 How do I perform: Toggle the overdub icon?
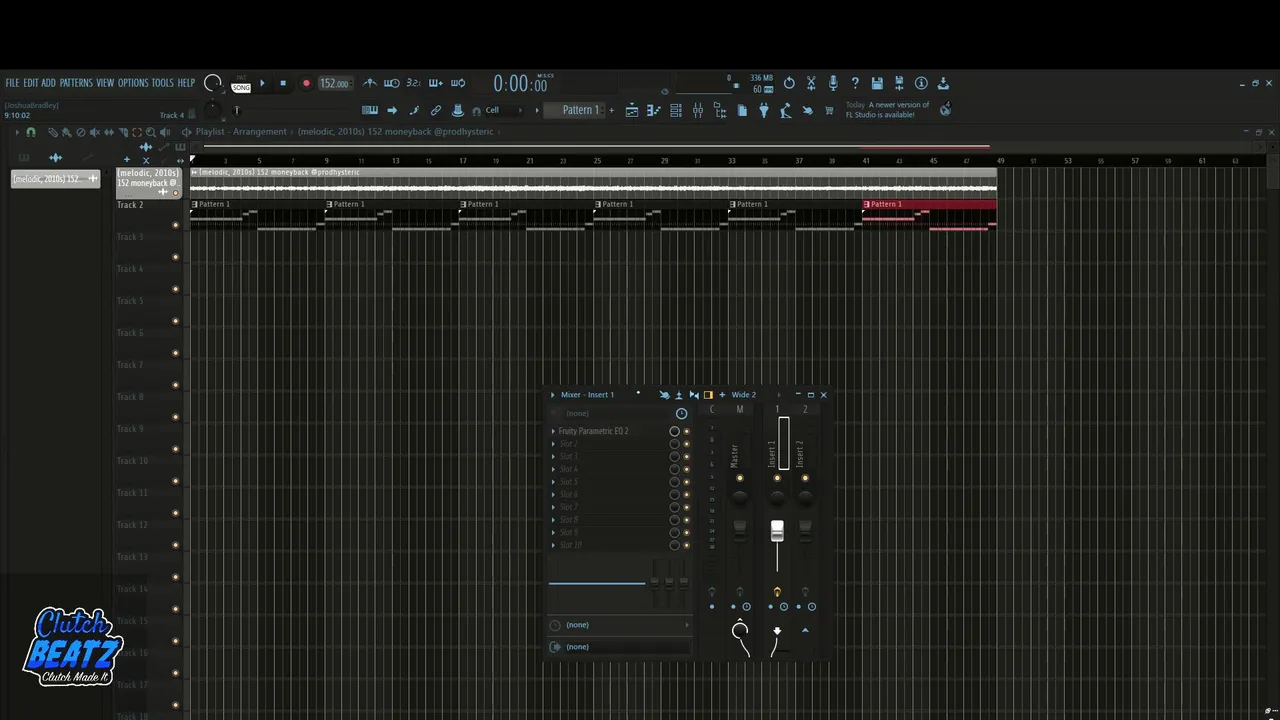436,83
